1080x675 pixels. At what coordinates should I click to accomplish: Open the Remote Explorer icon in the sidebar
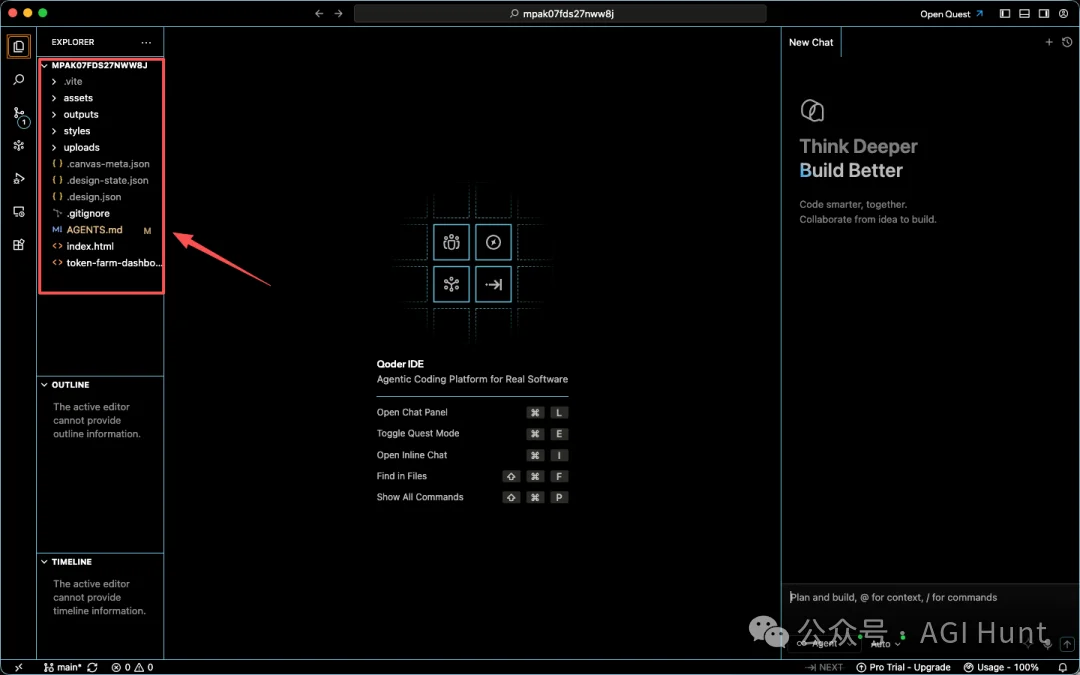click(x=19, y=211)
